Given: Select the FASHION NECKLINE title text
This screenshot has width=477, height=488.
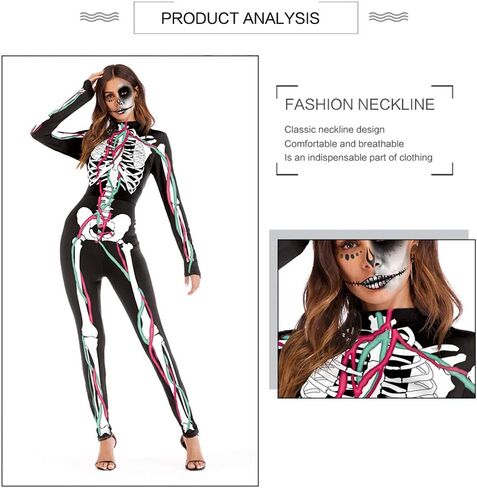Looking at the screenshot, I should (360, 104).
